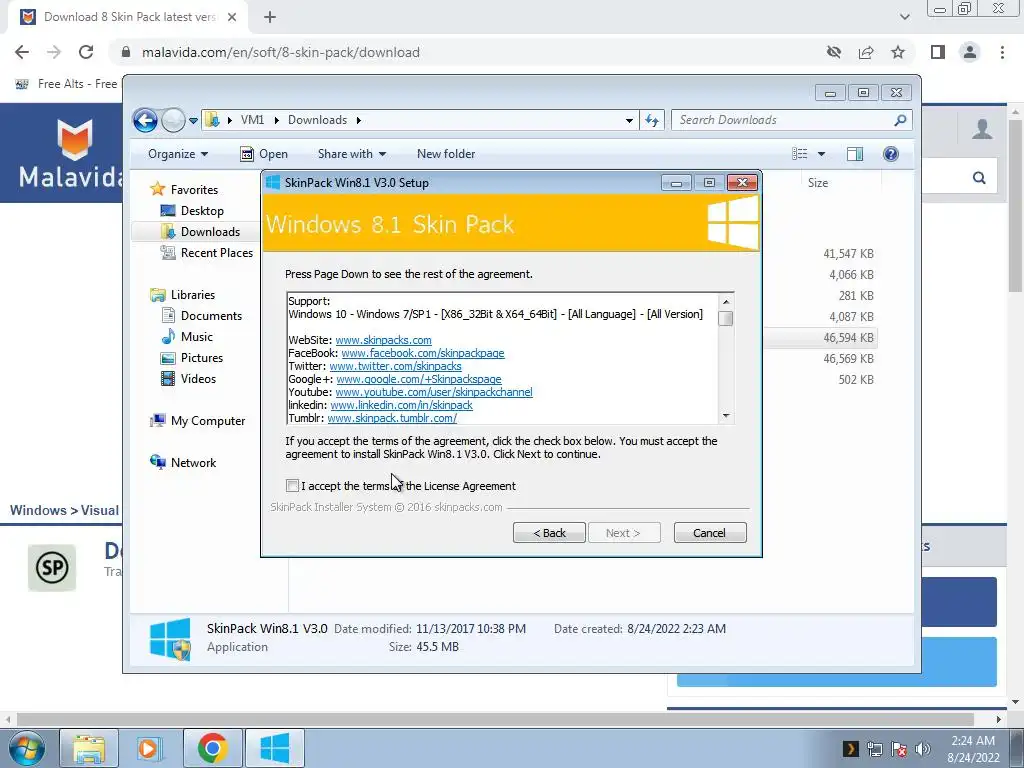Open the view options dropdown arrow

(x=822, y=154)
